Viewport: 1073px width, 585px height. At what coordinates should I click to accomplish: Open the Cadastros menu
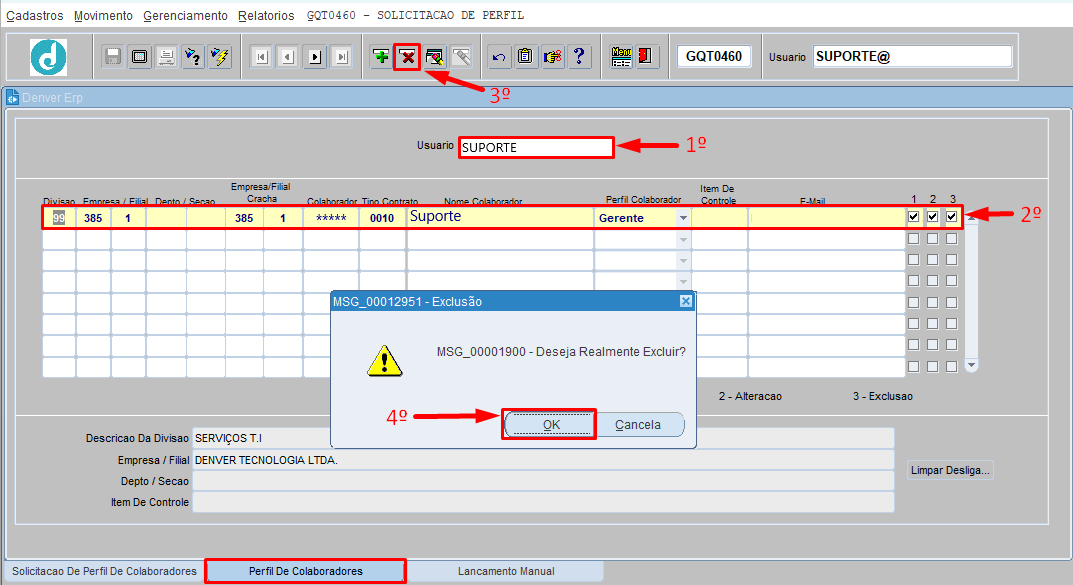(x=35, y=16)
